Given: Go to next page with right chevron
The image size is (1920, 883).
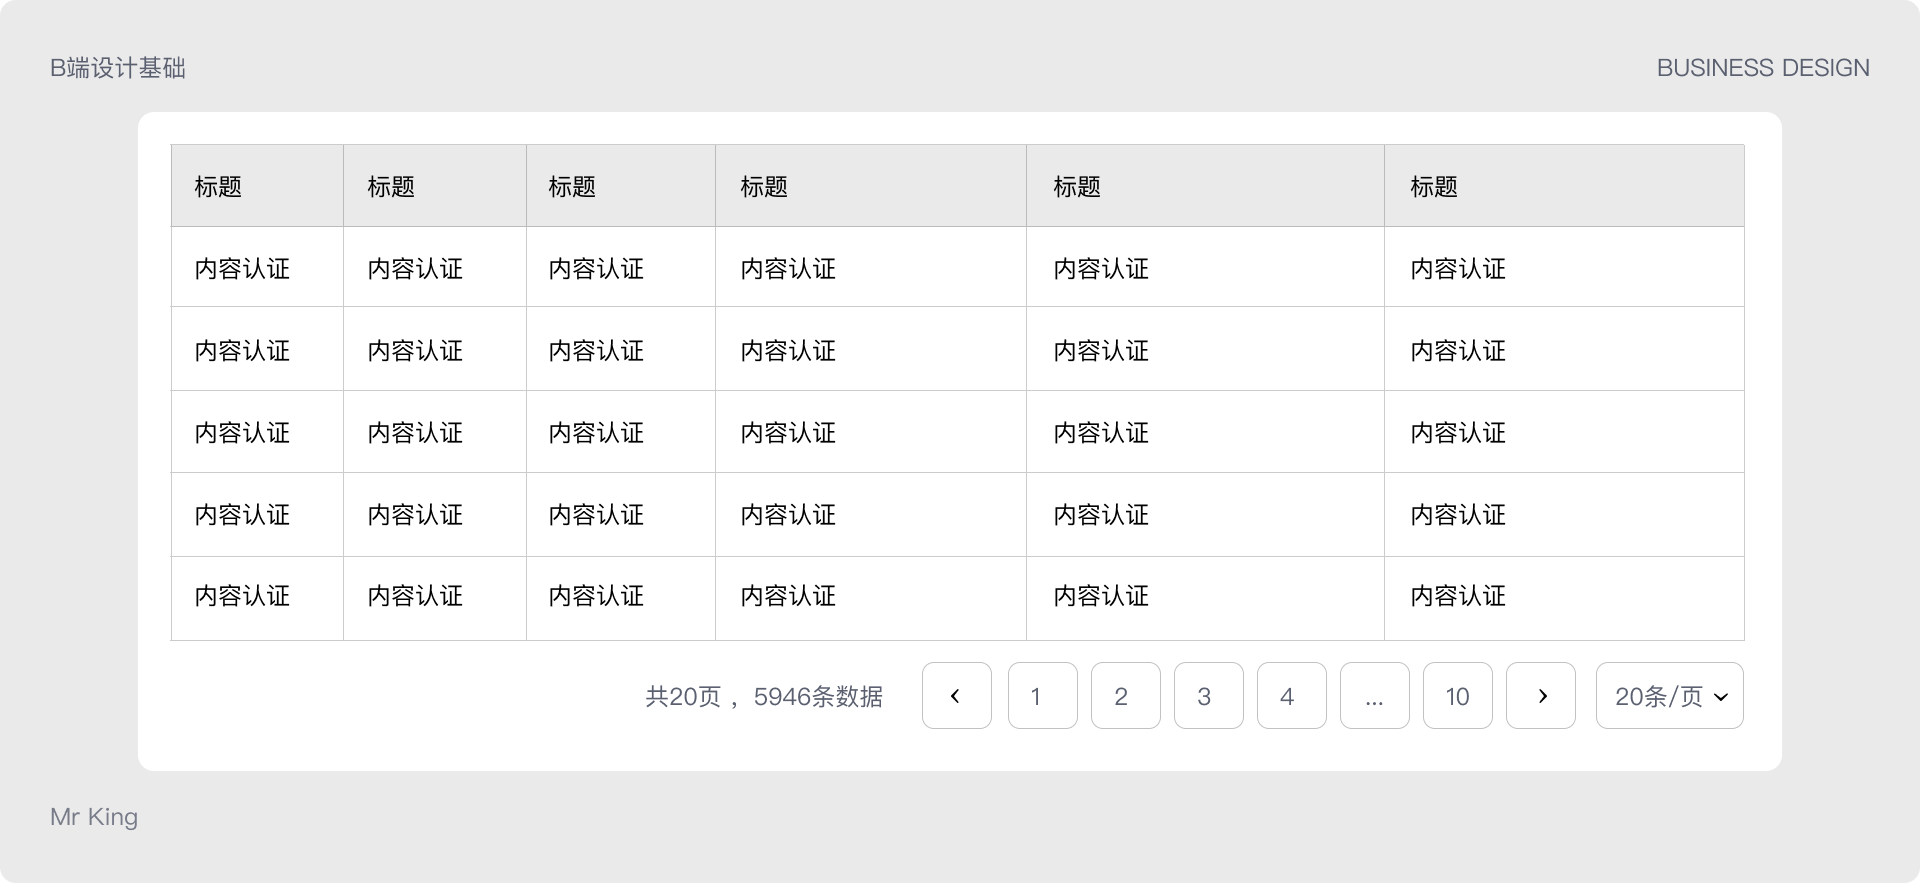Looking at the screenshot, I should pyautogui.click(x=1541, y=696).
